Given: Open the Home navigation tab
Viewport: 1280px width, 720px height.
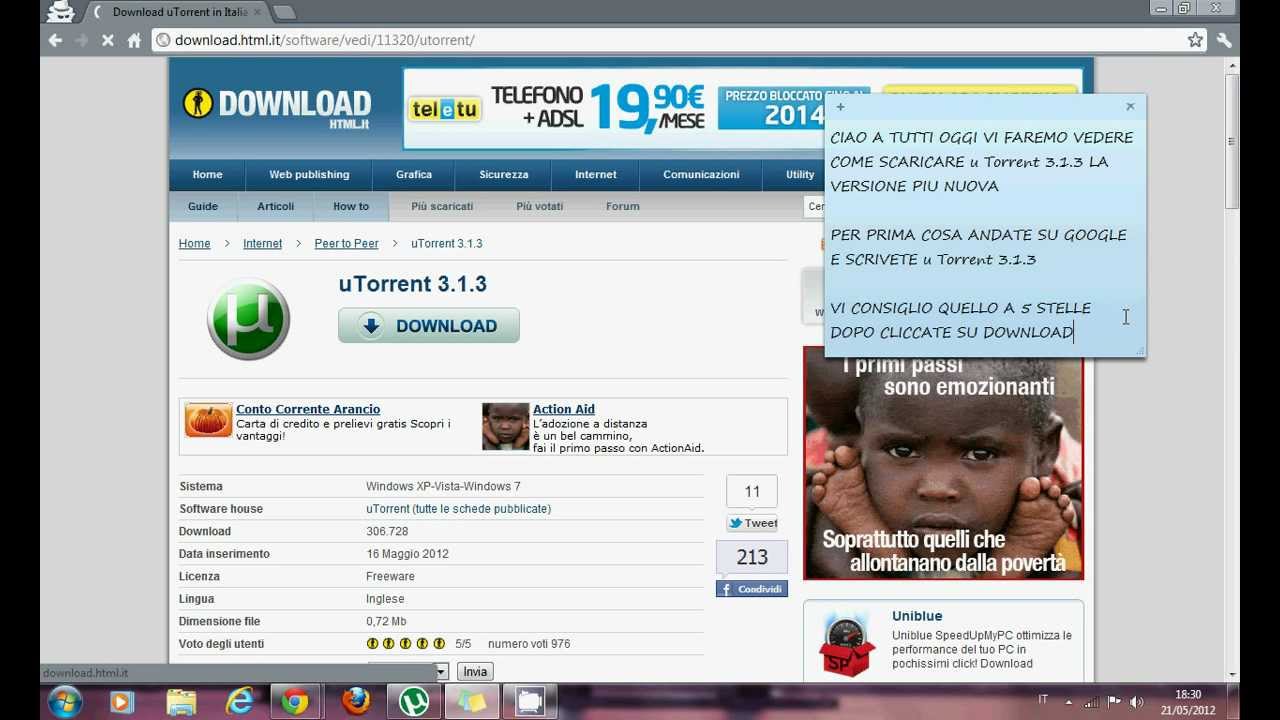Looking at the screenshot, I should coord(207,174).
